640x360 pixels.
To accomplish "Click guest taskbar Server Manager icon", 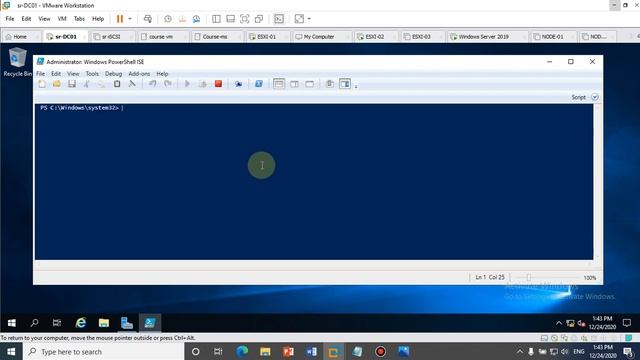I will click(127, 323).
